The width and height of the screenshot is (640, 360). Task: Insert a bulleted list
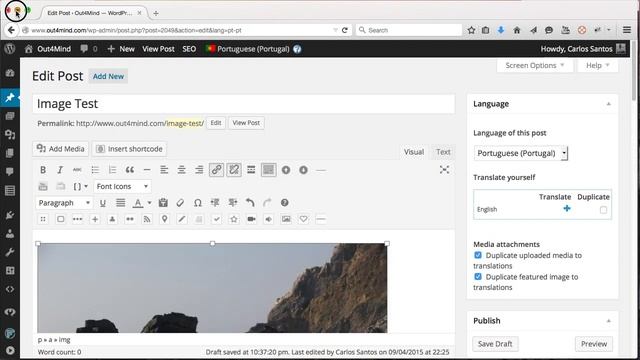coord(95,170)
